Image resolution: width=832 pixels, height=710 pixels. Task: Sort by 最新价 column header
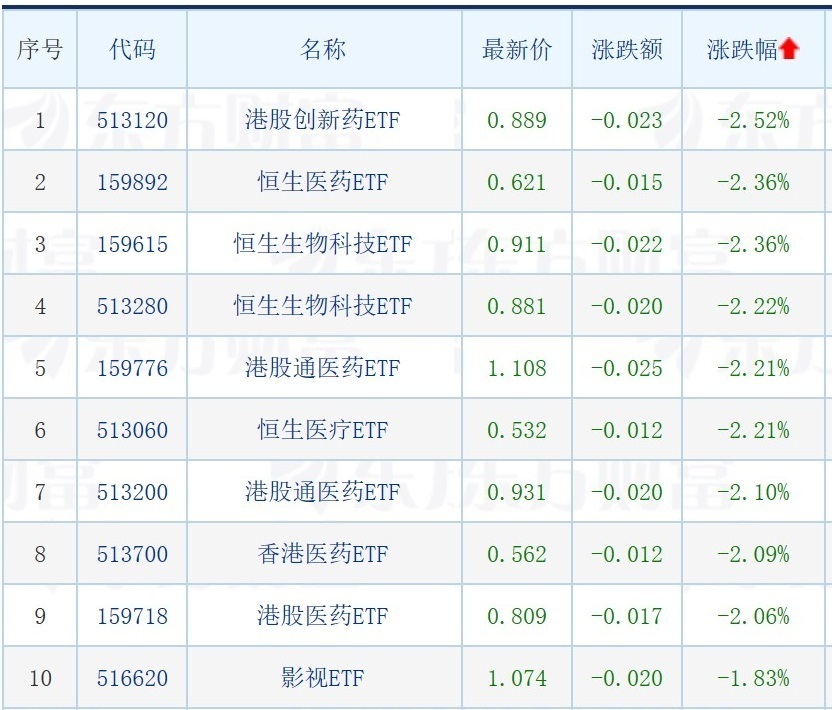[517, 49]
